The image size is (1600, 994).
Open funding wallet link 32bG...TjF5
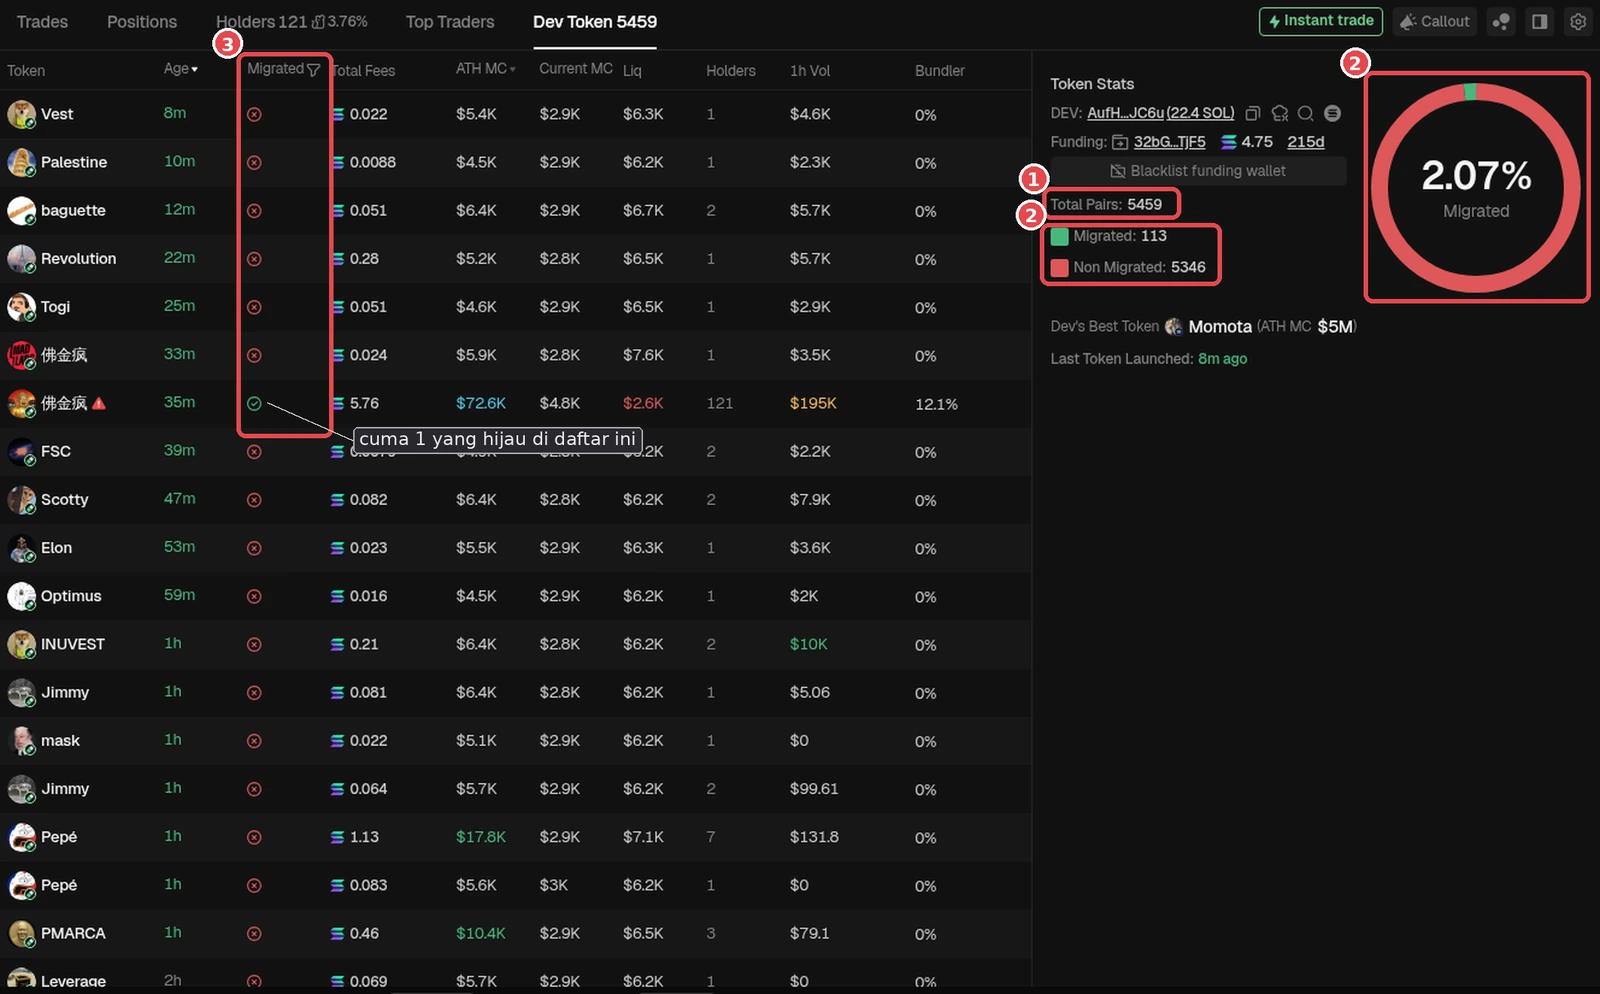[1169, 142]
